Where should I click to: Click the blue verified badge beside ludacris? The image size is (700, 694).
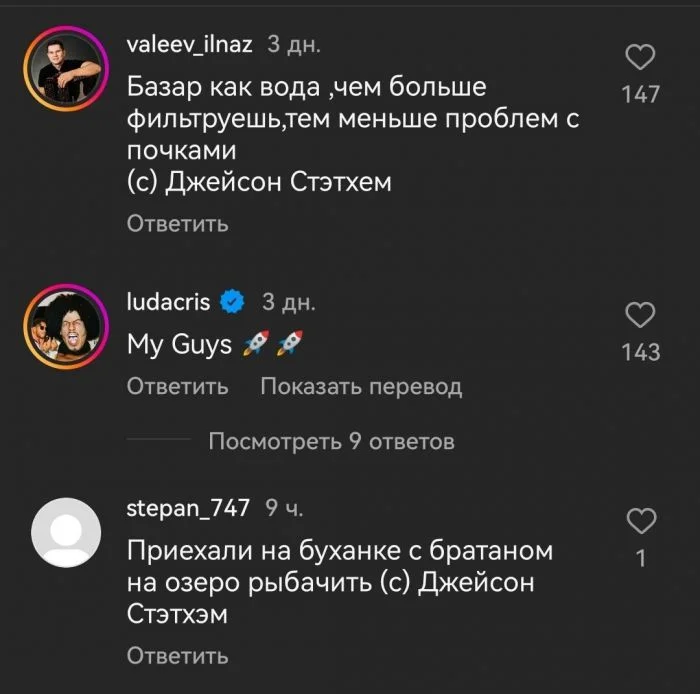232,300
